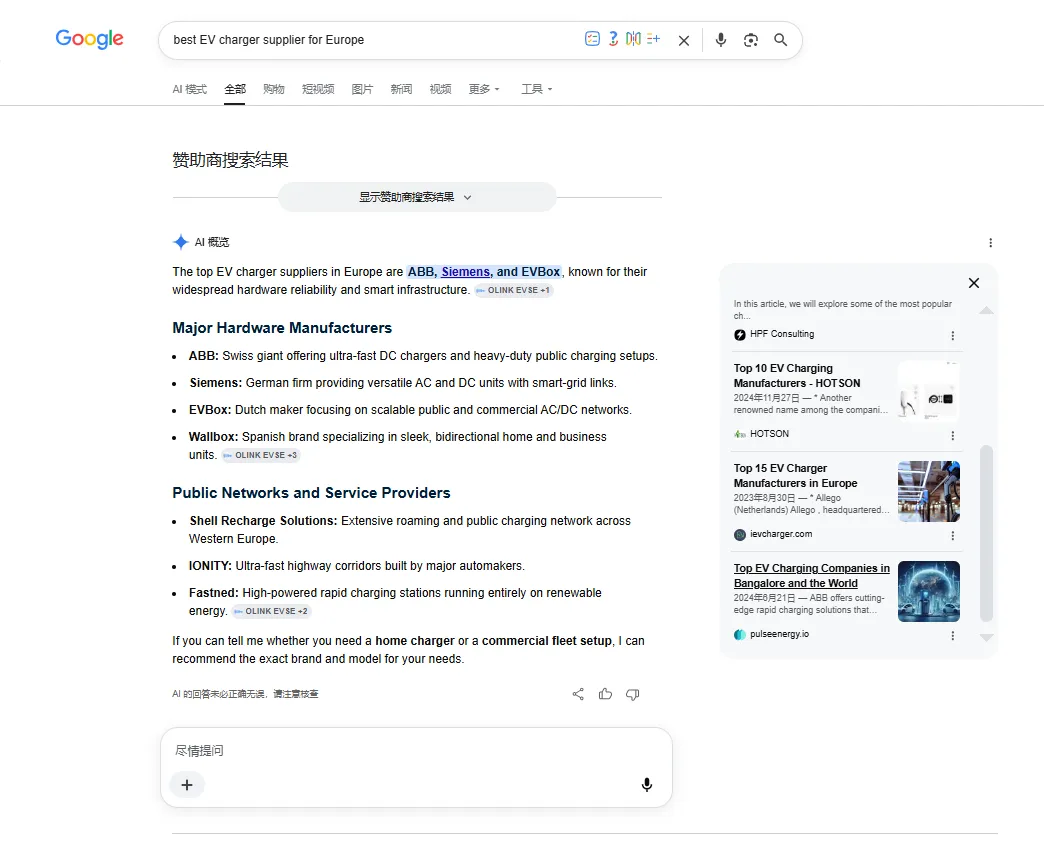The height and width of the screenshot is (845, 1044).
Task: Click OLINK EVSE +3 source chip
Action: click(261, 455)
